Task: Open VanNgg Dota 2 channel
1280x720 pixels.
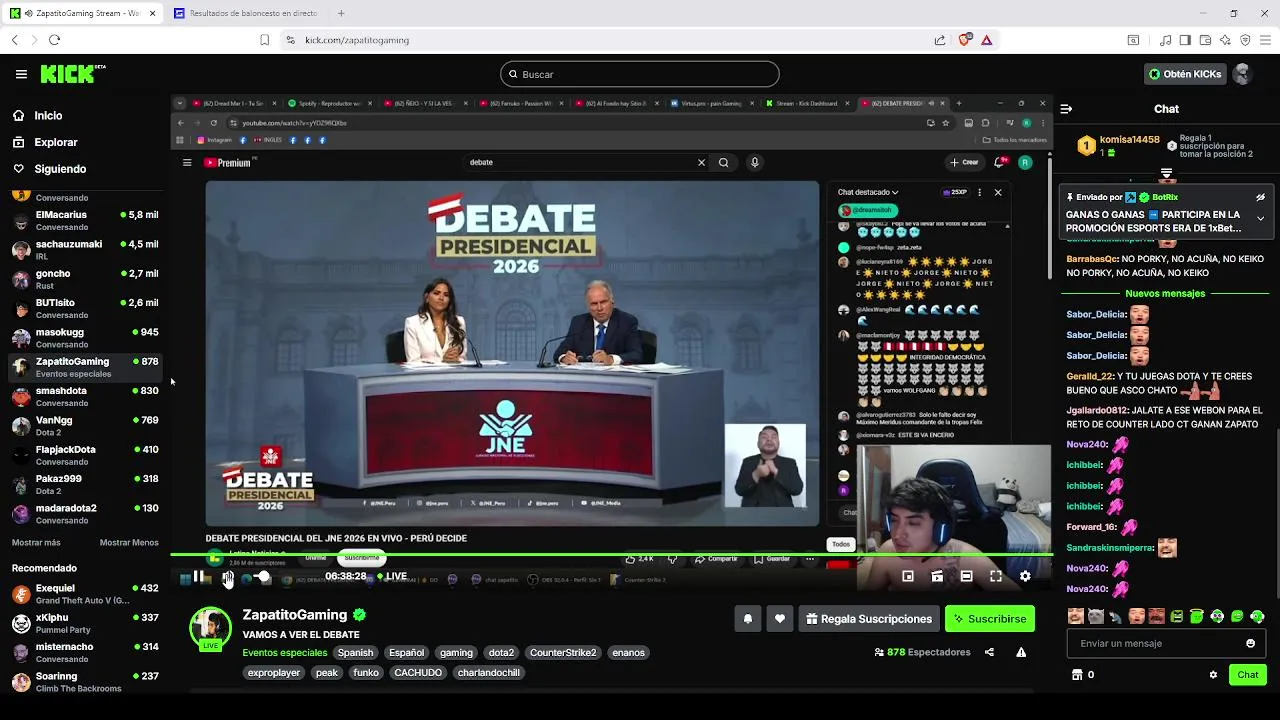Action: (x=85, y=426)
